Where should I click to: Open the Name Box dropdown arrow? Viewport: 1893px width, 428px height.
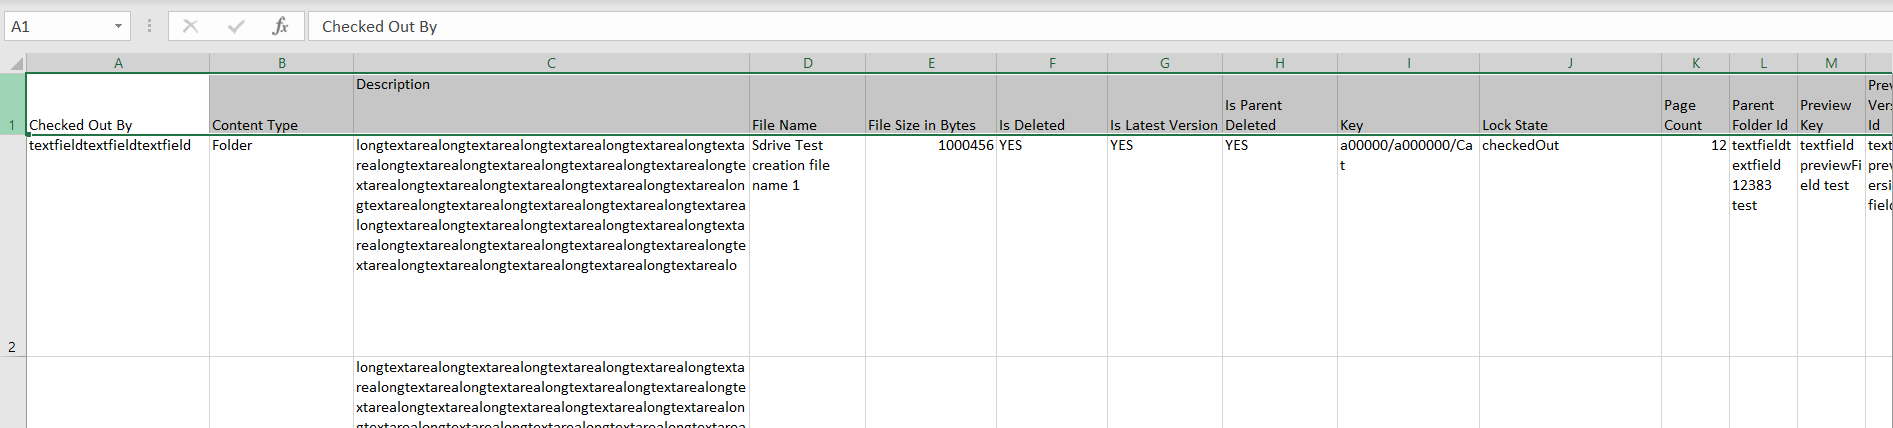point(118,26)
